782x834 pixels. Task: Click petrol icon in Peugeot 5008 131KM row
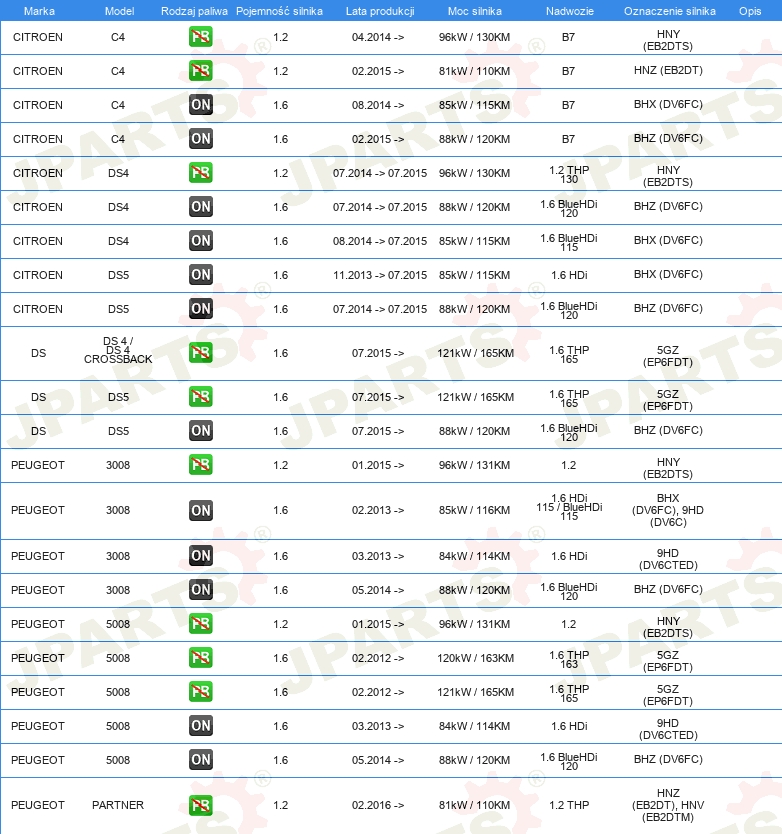(201, 624)
